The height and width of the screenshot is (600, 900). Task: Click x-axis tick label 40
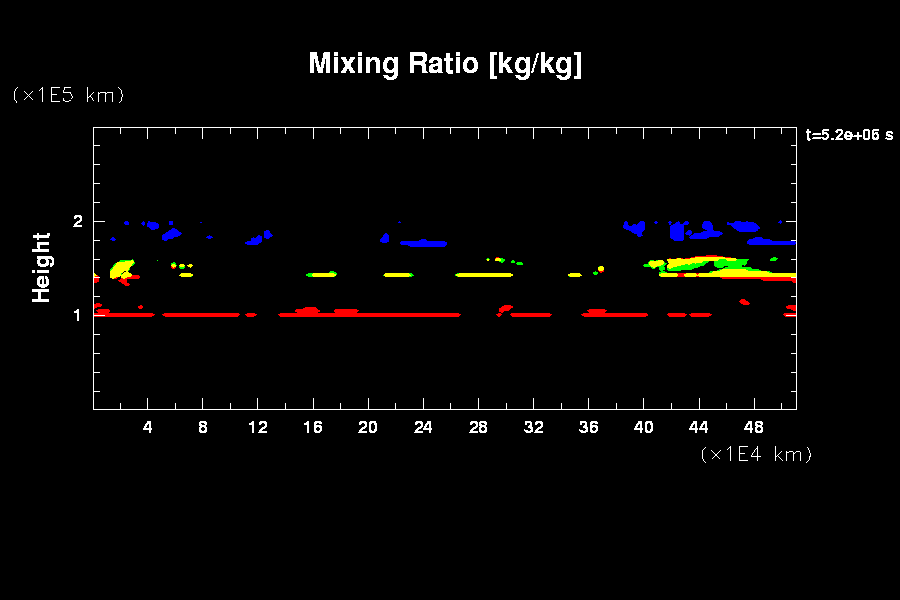(643, 427)
